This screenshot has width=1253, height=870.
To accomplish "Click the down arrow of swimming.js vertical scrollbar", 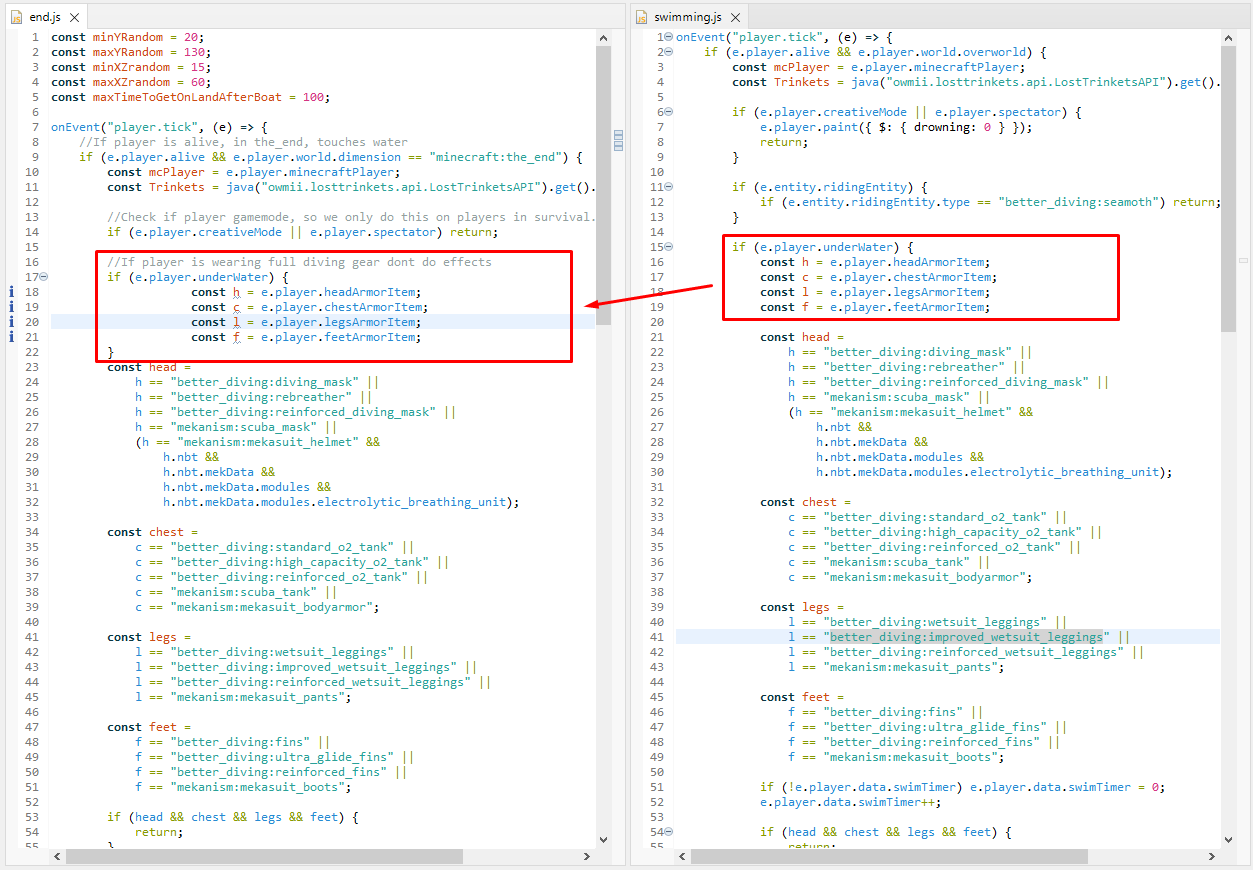I will pyautogui.click(x=1228, y=840).
